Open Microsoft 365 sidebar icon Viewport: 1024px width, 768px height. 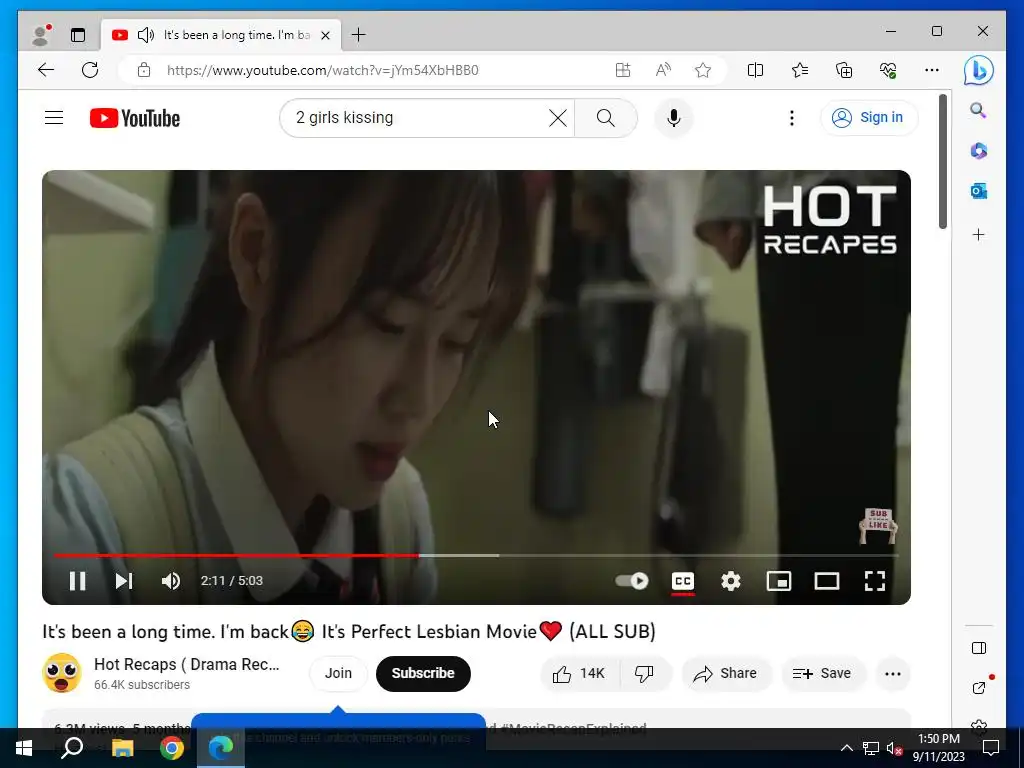point(978,151)
